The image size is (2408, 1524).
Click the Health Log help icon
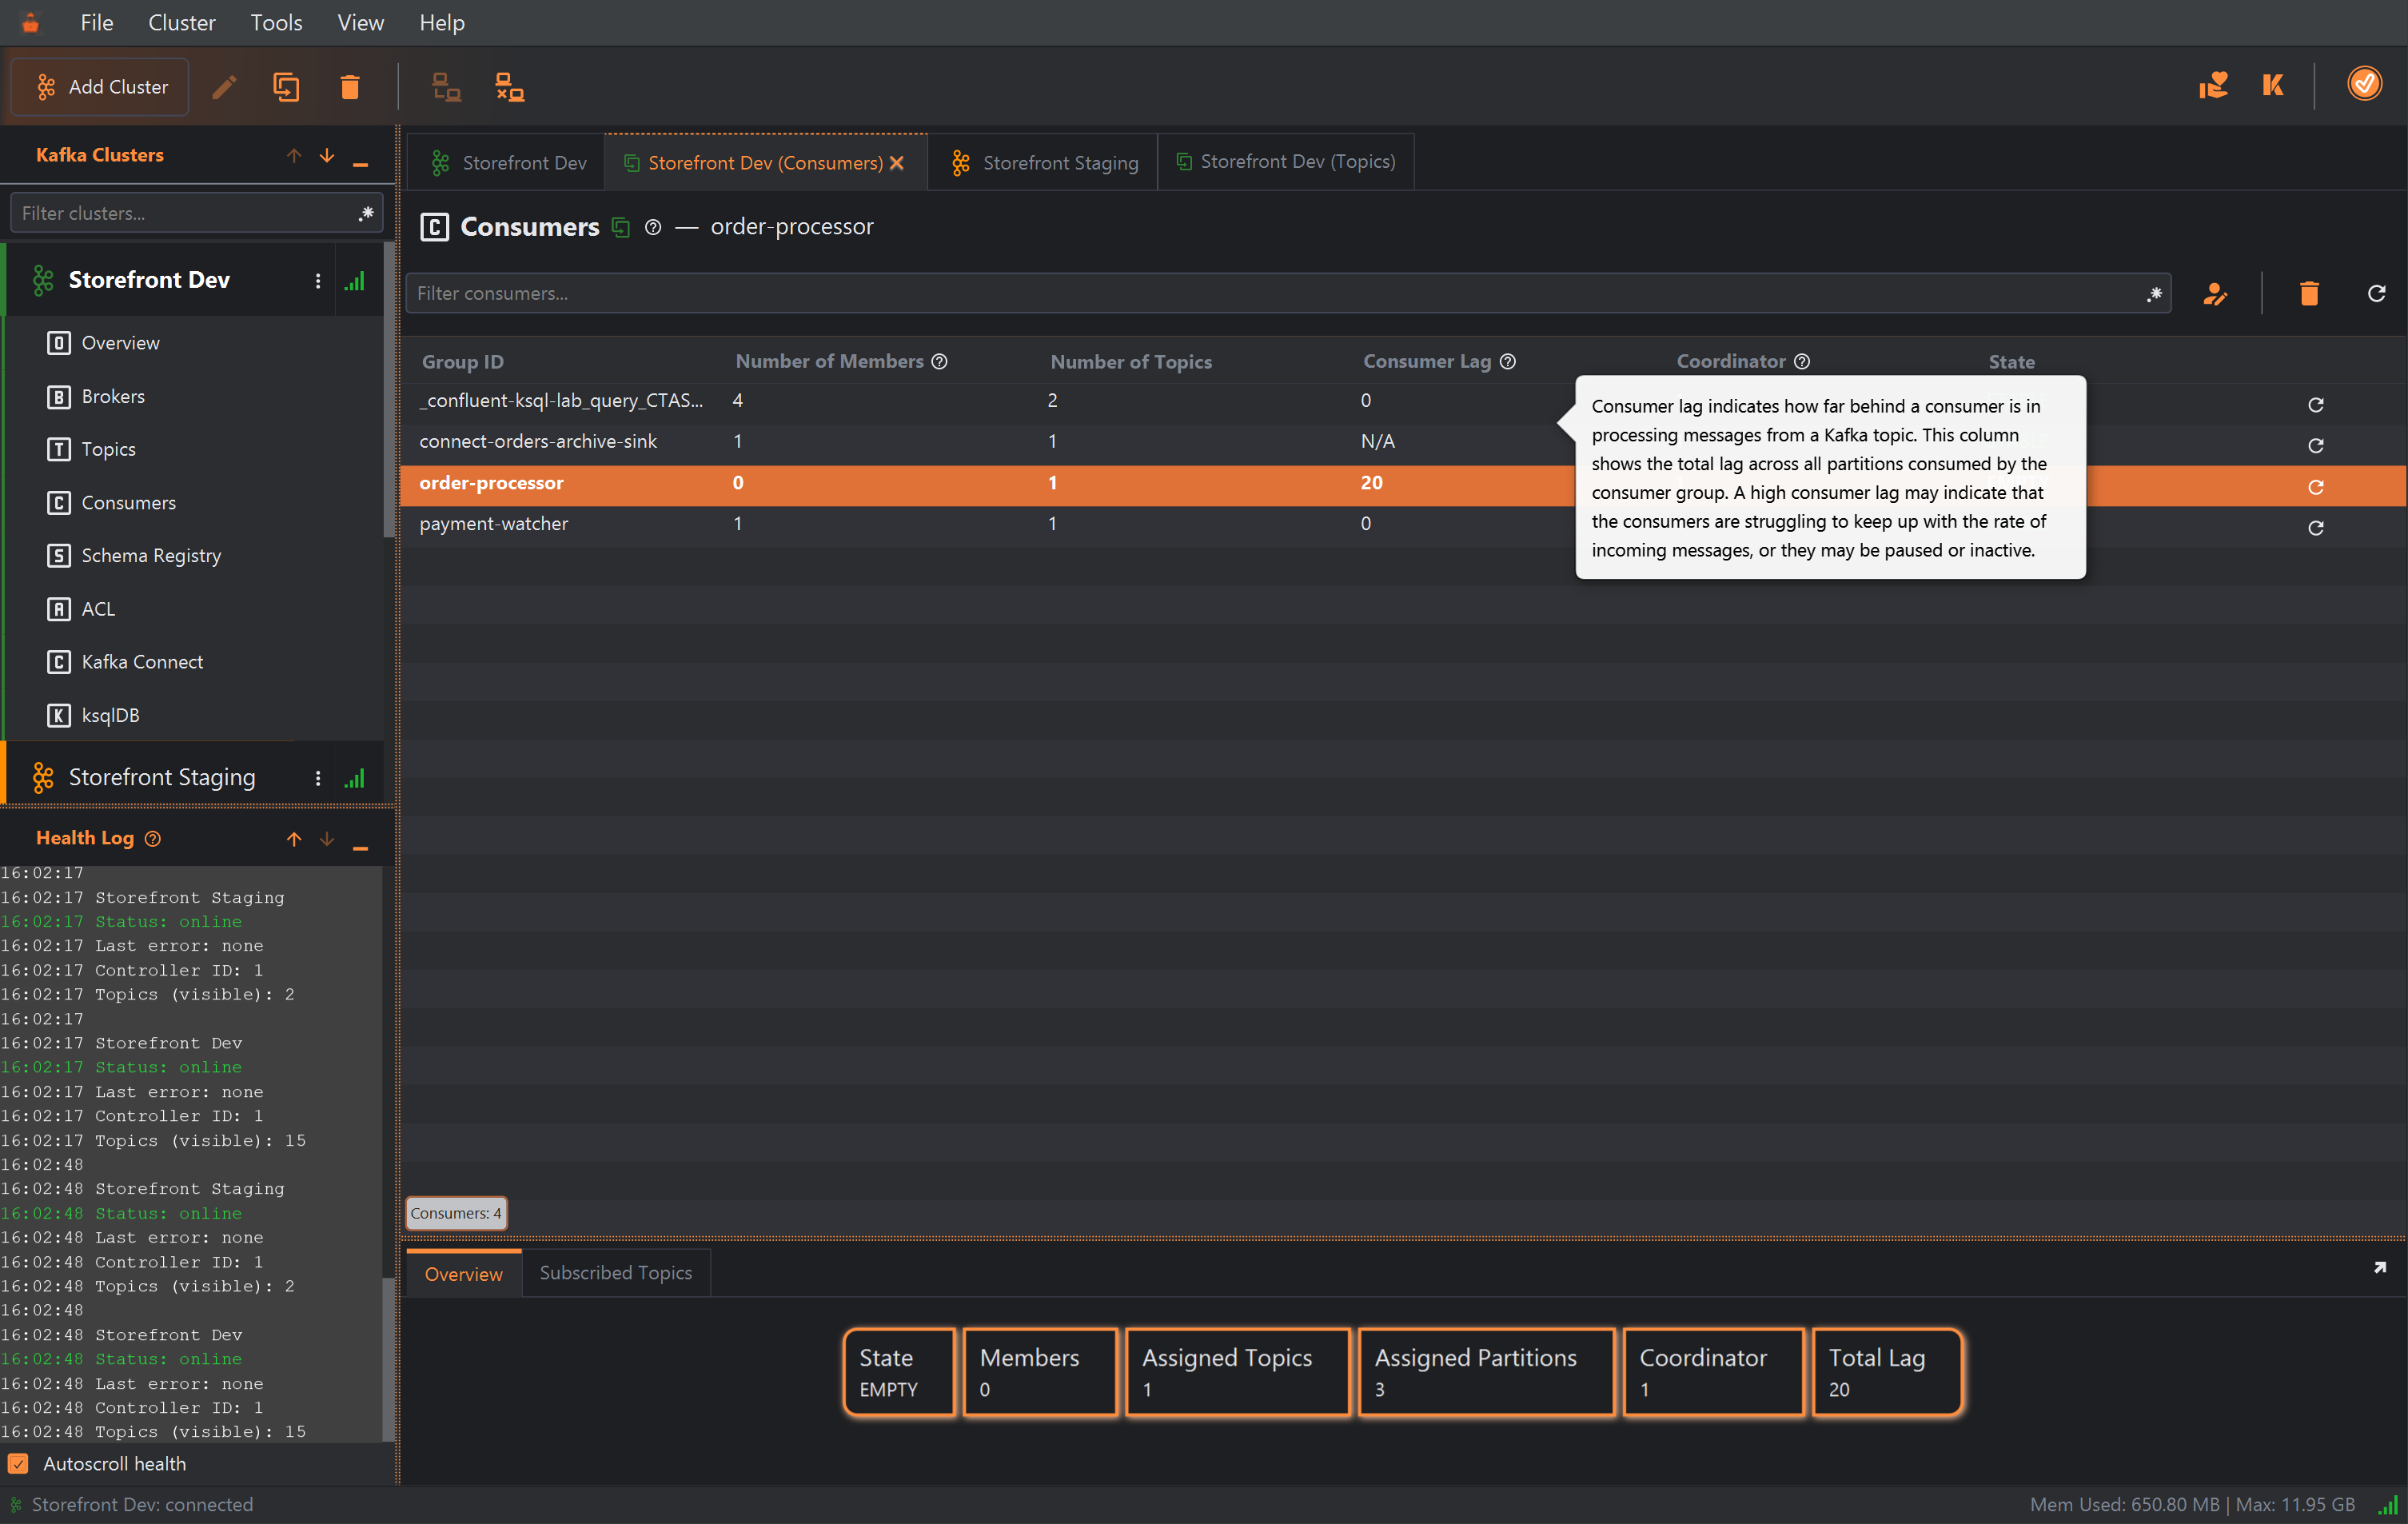pos(153,839)
